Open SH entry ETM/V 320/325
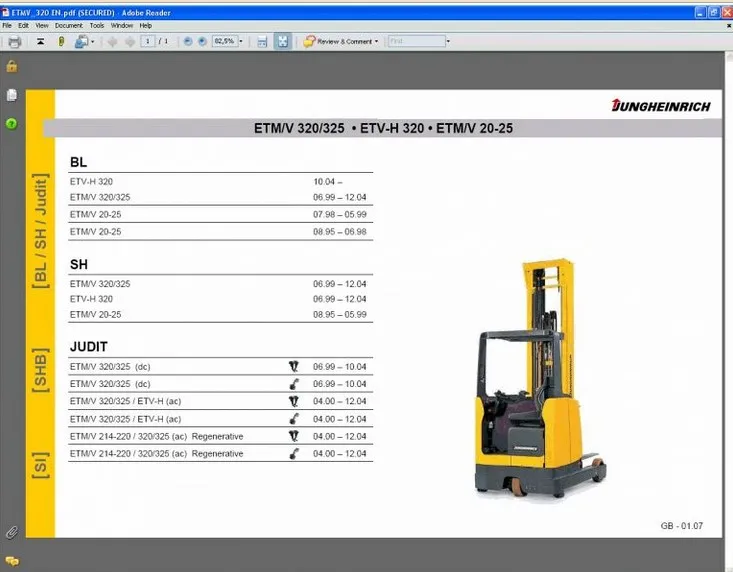Screen dimensions: 733x572 pyautogui.click(x=220, y=284)
